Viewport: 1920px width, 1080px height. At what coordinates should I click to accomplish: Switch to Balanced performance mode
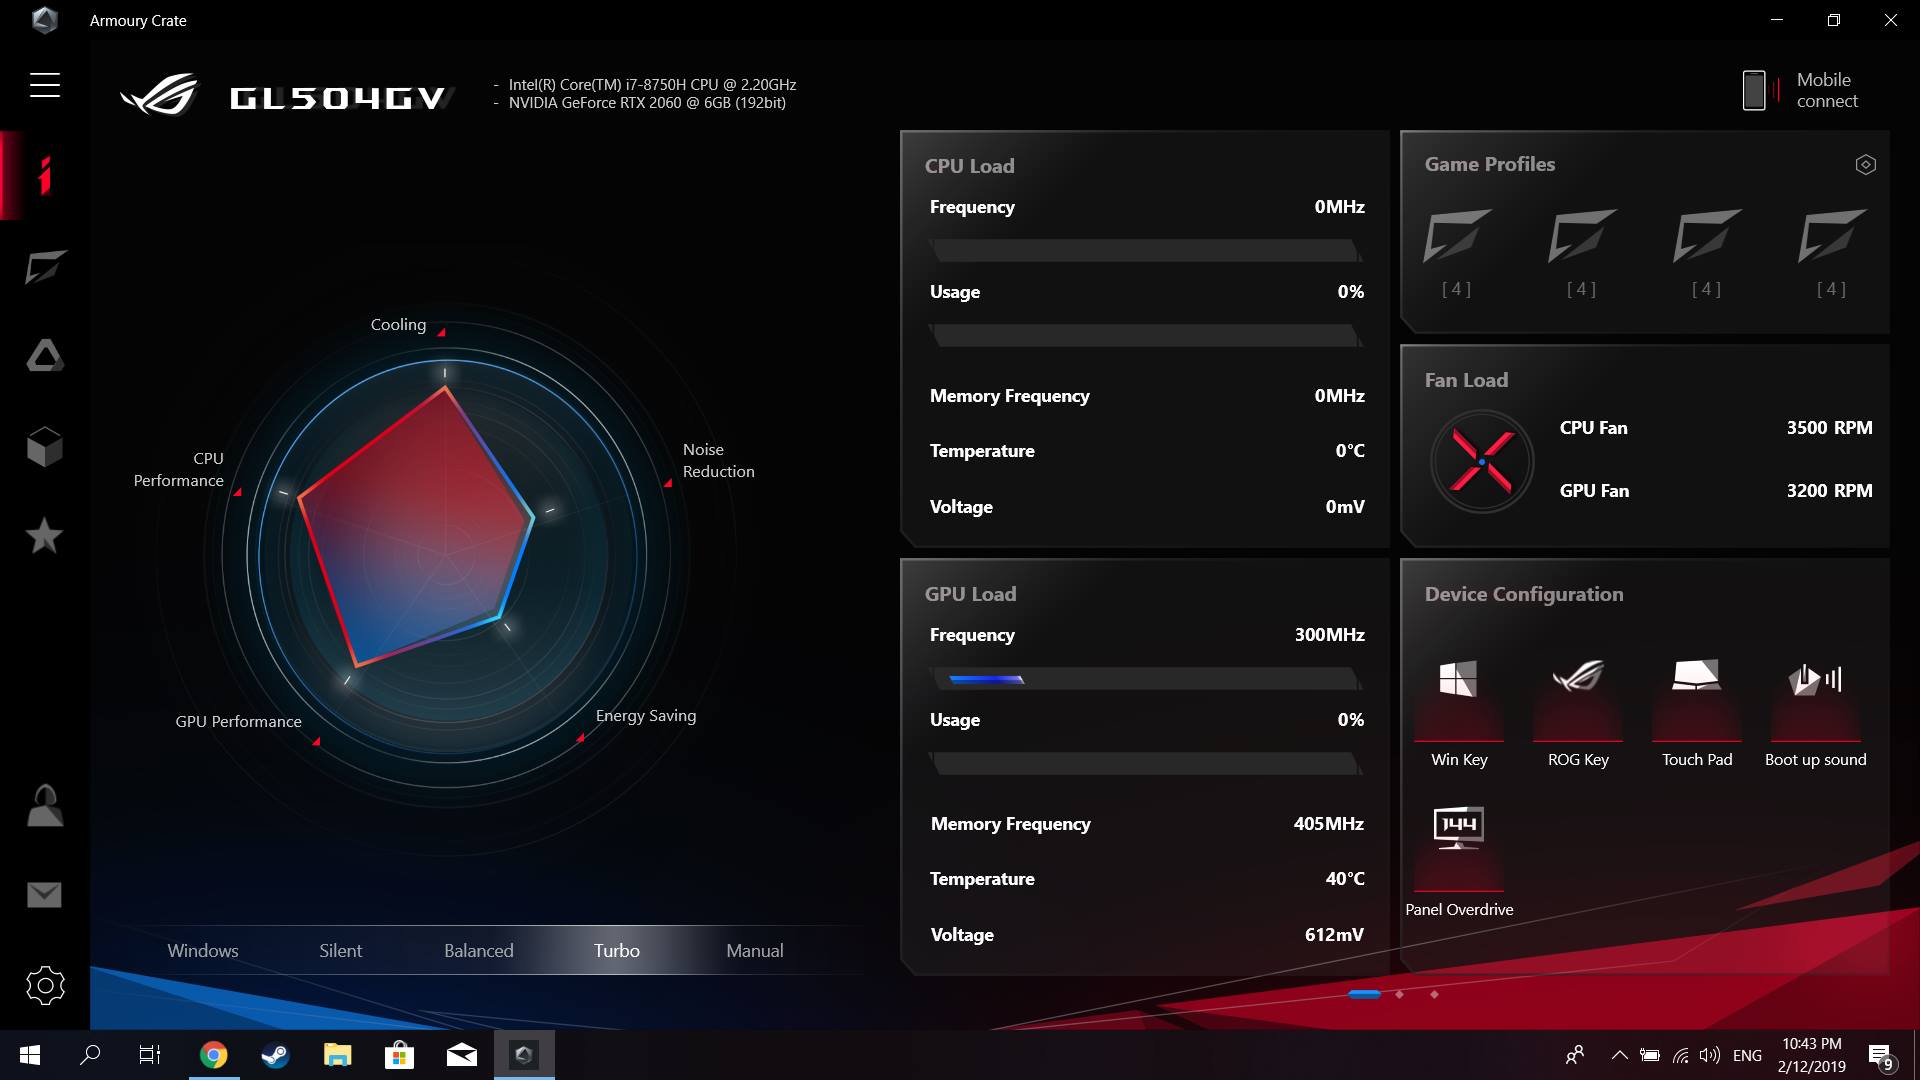click(479, 951)
